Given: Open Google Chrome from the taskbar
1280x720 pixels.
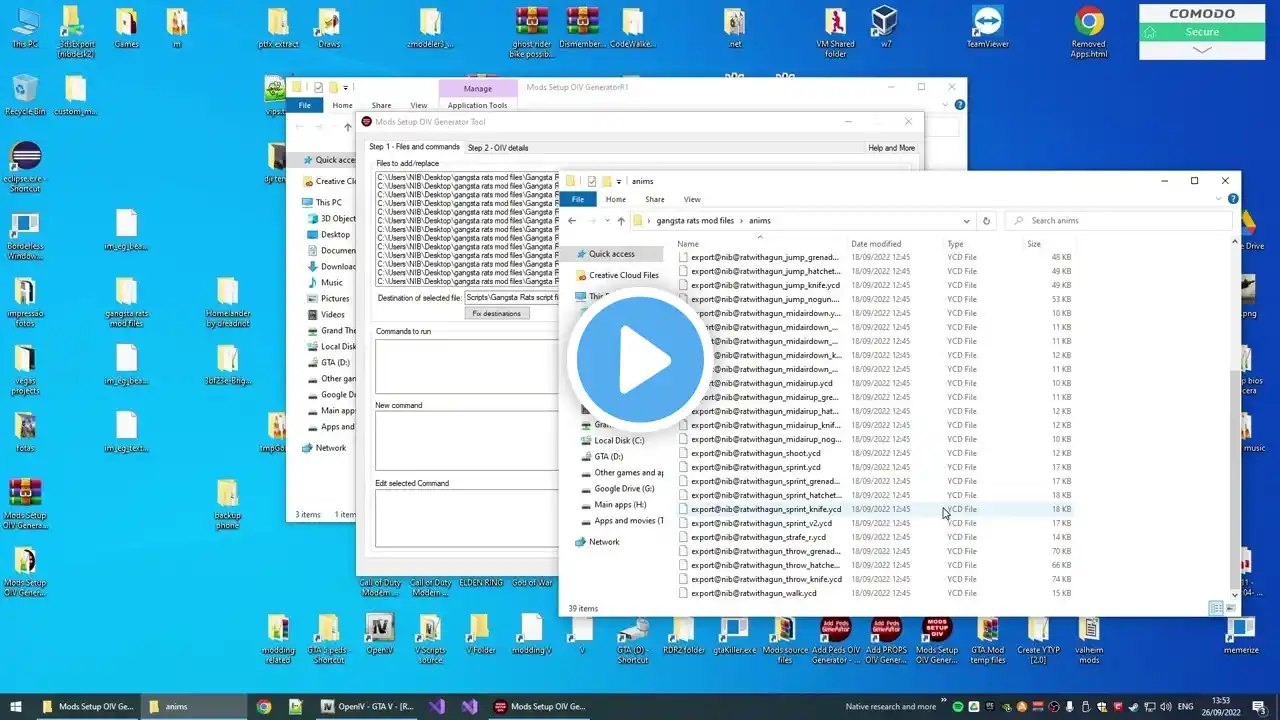Looking at the screenshot, I should point(263,707).
